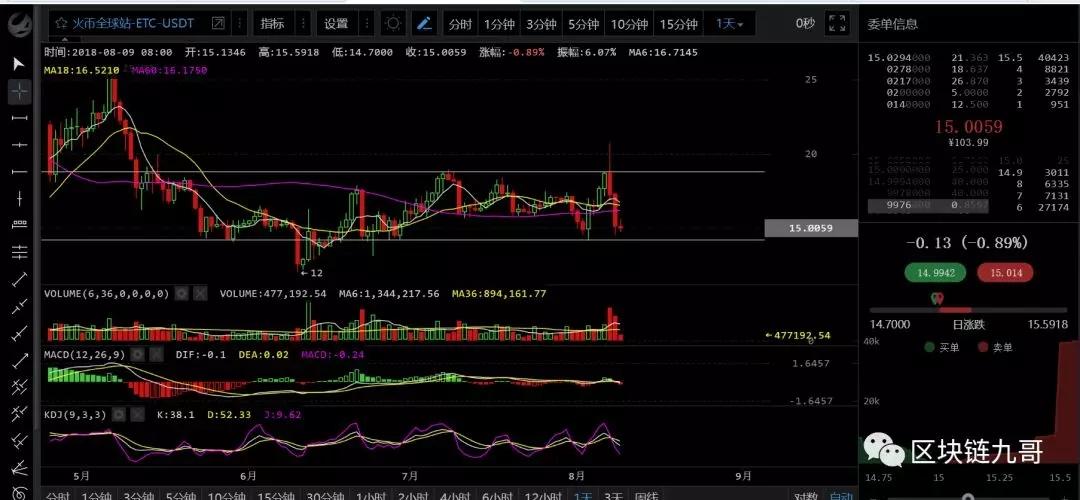Screen dimensions: 1080x500
Task: Click the Huobi flame logo
Action: click(x=19, y=25)
